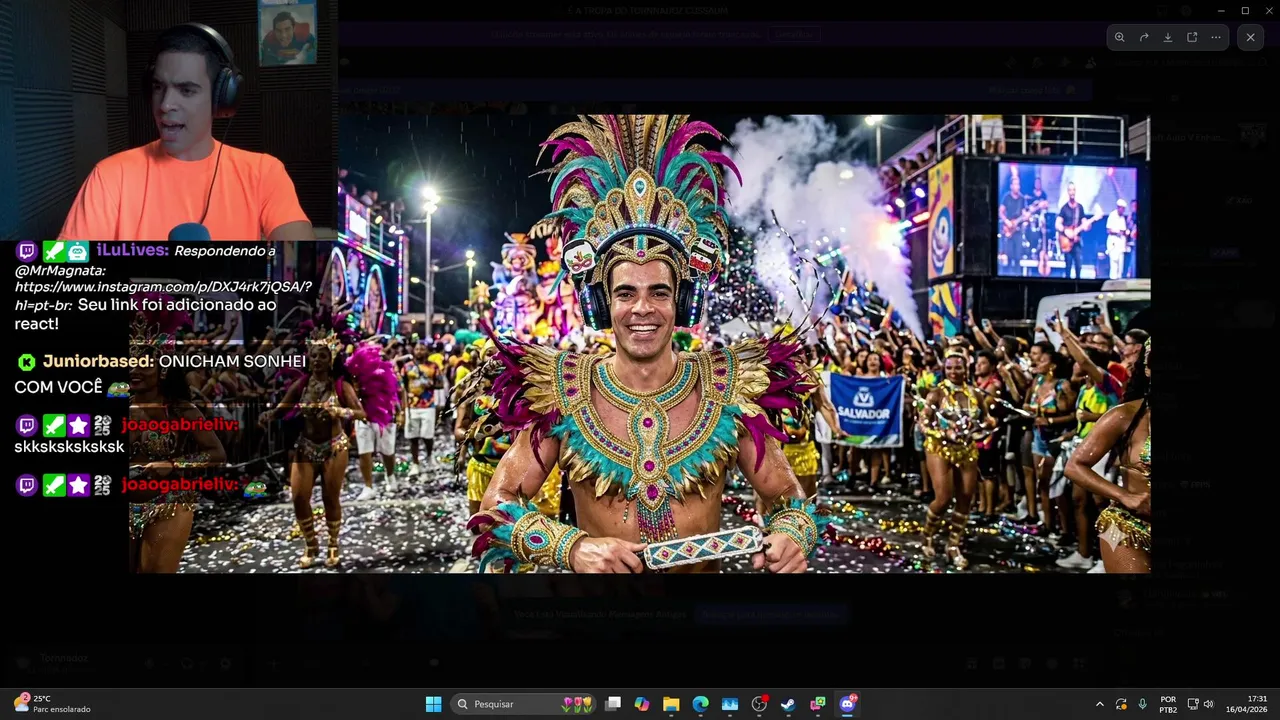
Task: Open the Windows Start menu
Action: coord(433,704)
